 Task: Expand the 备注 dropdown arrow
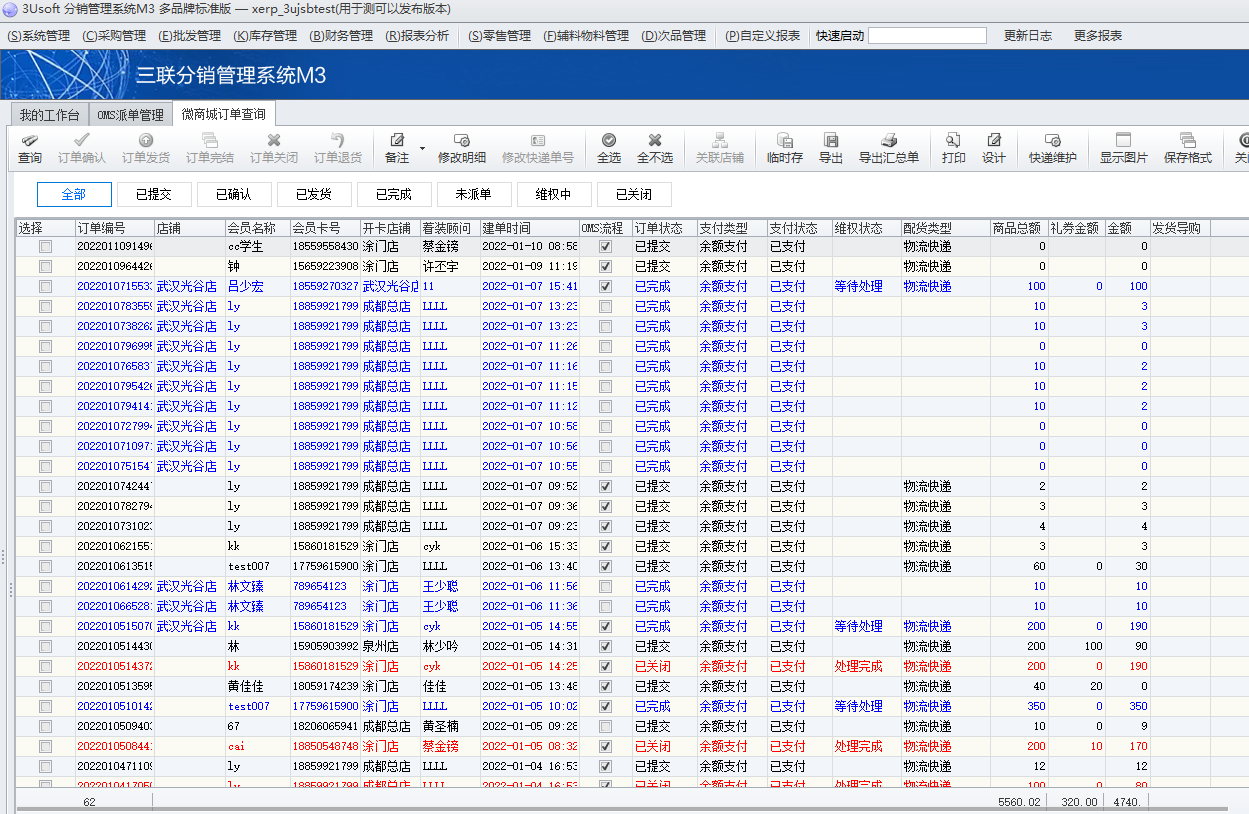(422, 148)
